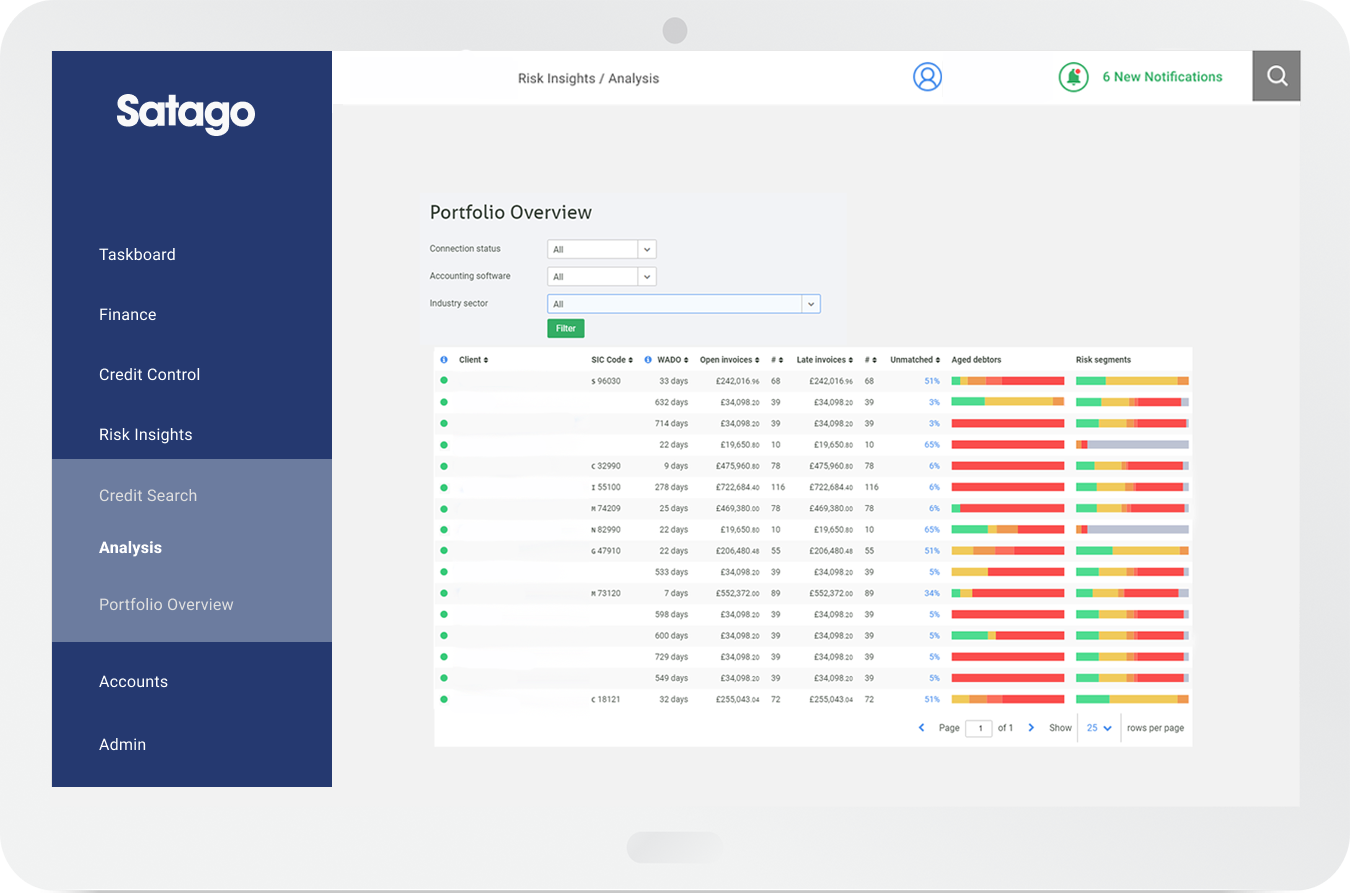Open the 6 New Notifications link
Image resolution: width=1350 pixels, height=893 pixels.
(x=1162, y=77)
